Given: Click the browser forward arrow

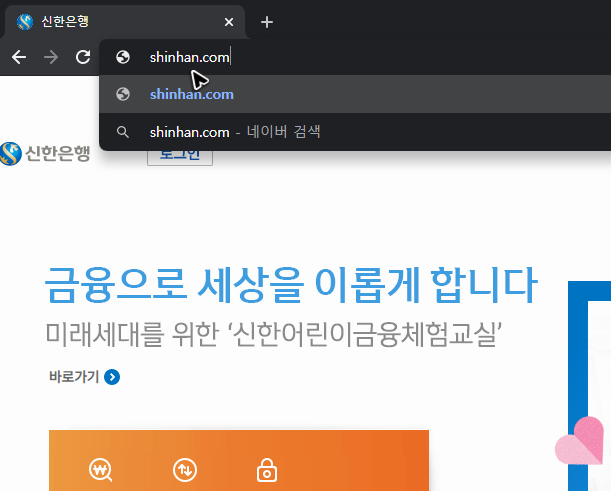Looking at the screenshot, I should (x=51, y=57).
